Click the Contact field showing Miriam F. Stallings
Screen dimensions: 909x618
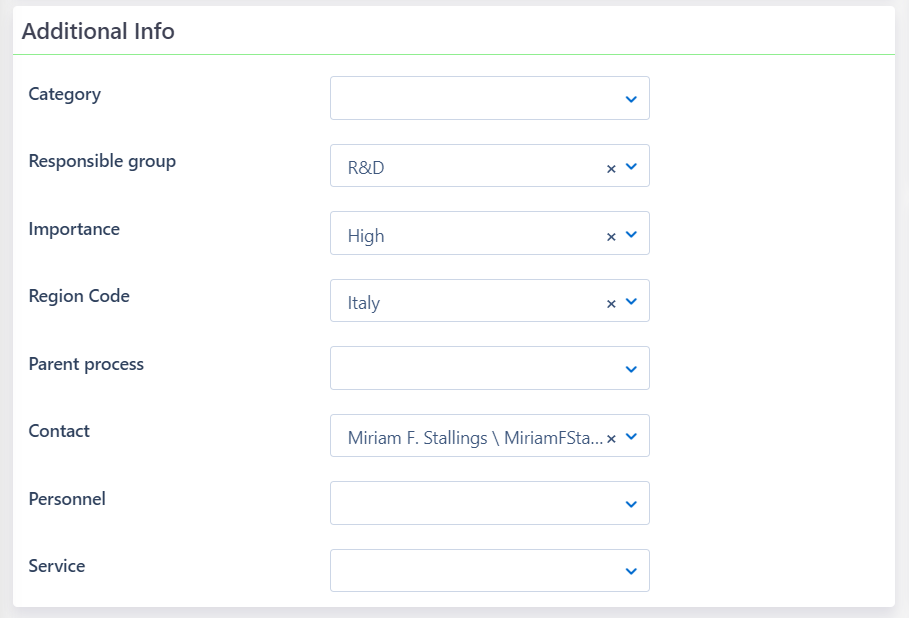point(470,437)
